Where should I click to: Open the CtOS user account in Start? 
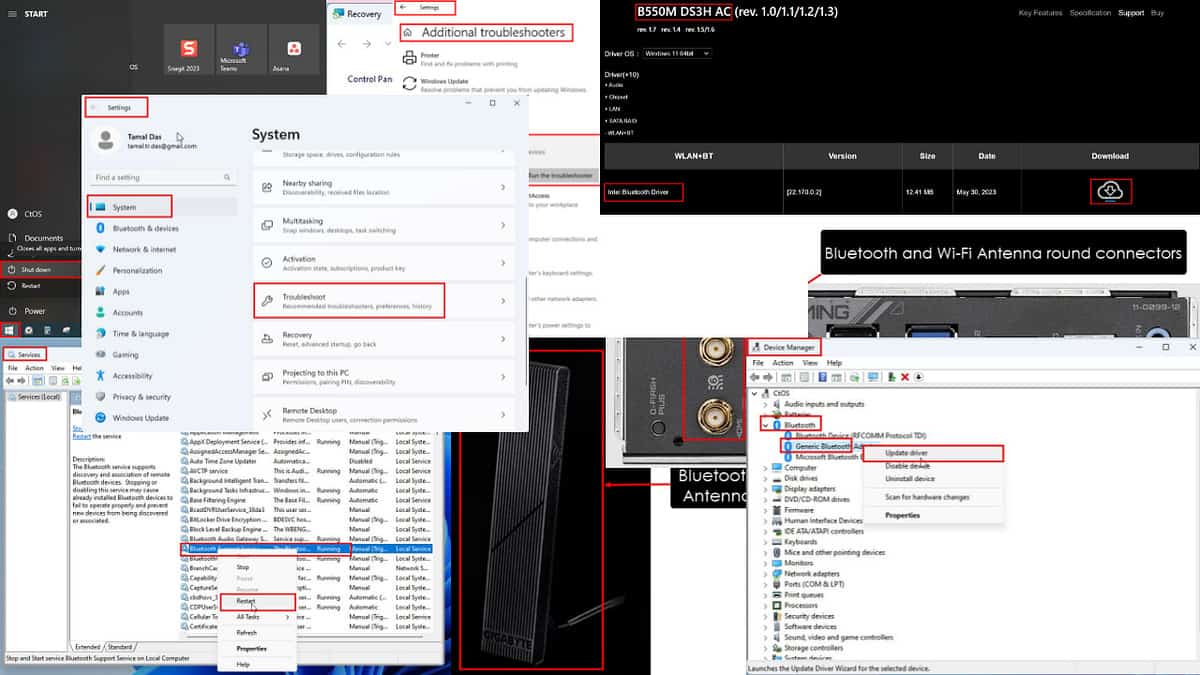point(26,213)
